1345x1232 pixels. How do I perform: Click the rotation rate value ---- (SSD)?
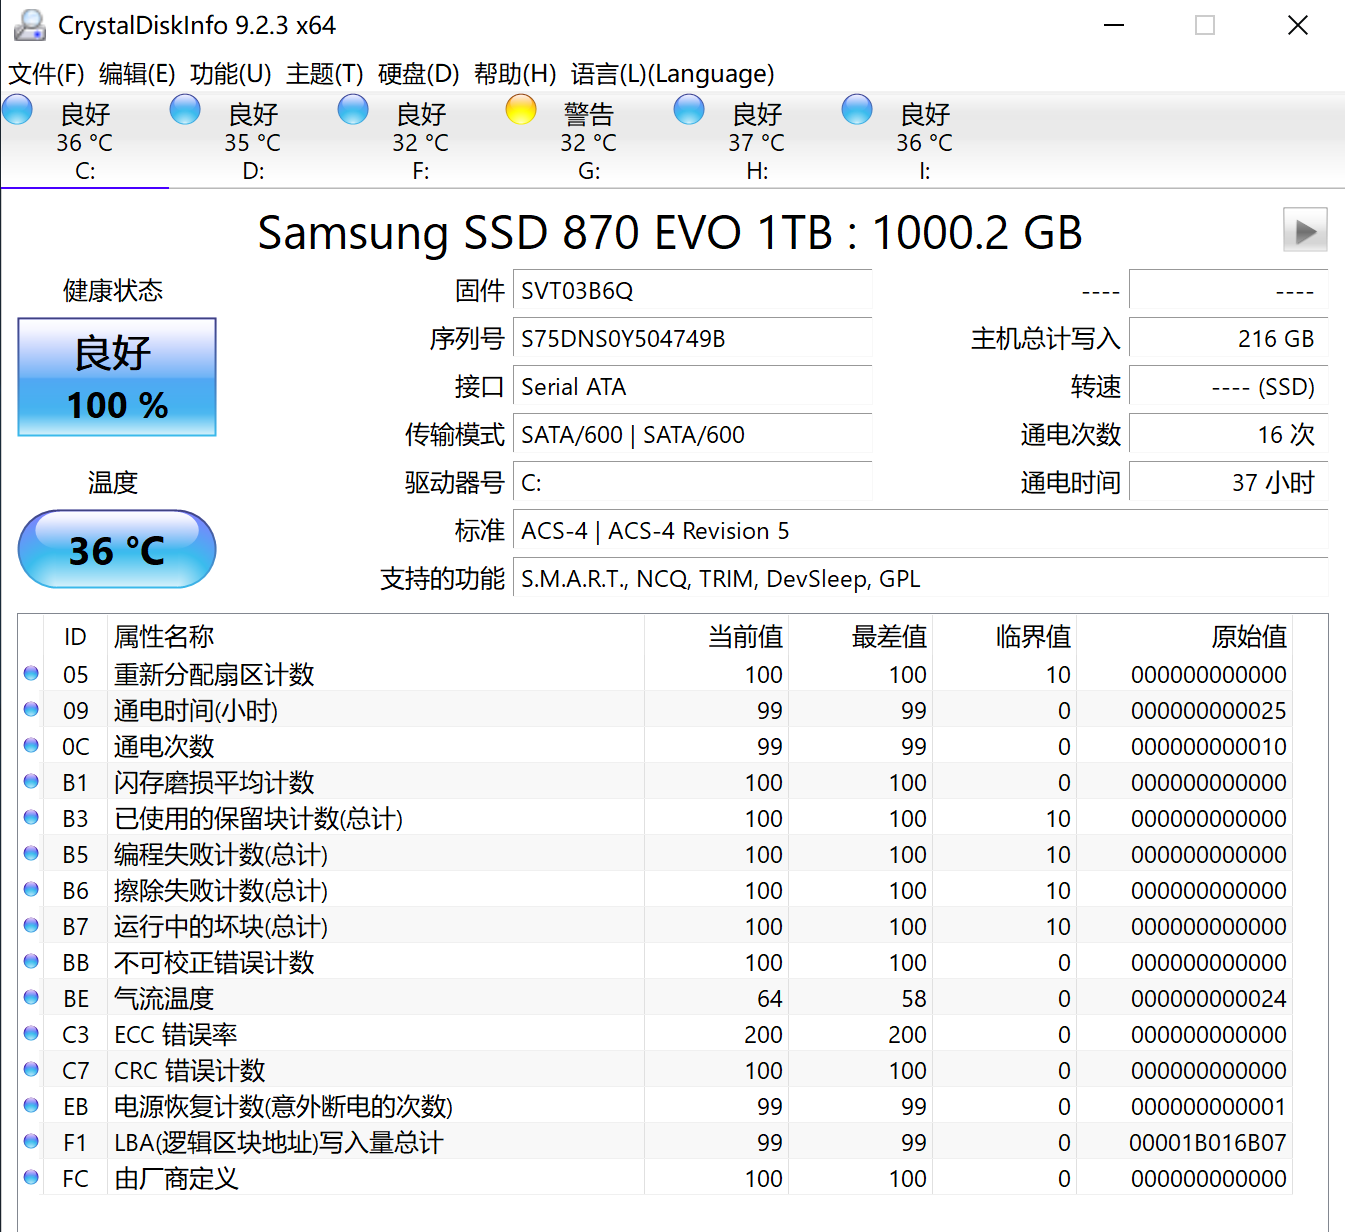click(x=1228, y=387)
